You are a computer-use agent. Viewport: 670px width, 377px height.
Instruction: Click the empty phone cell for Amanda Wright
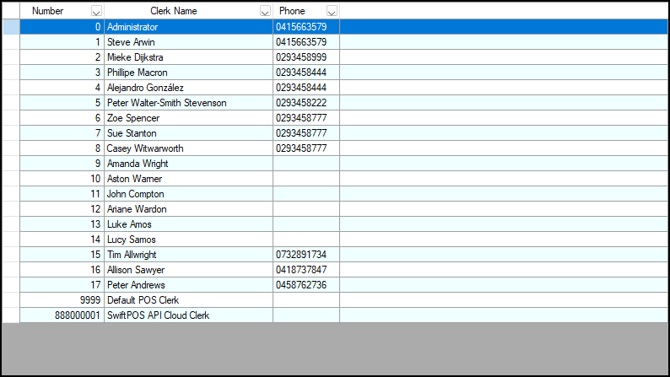(306, 163)
